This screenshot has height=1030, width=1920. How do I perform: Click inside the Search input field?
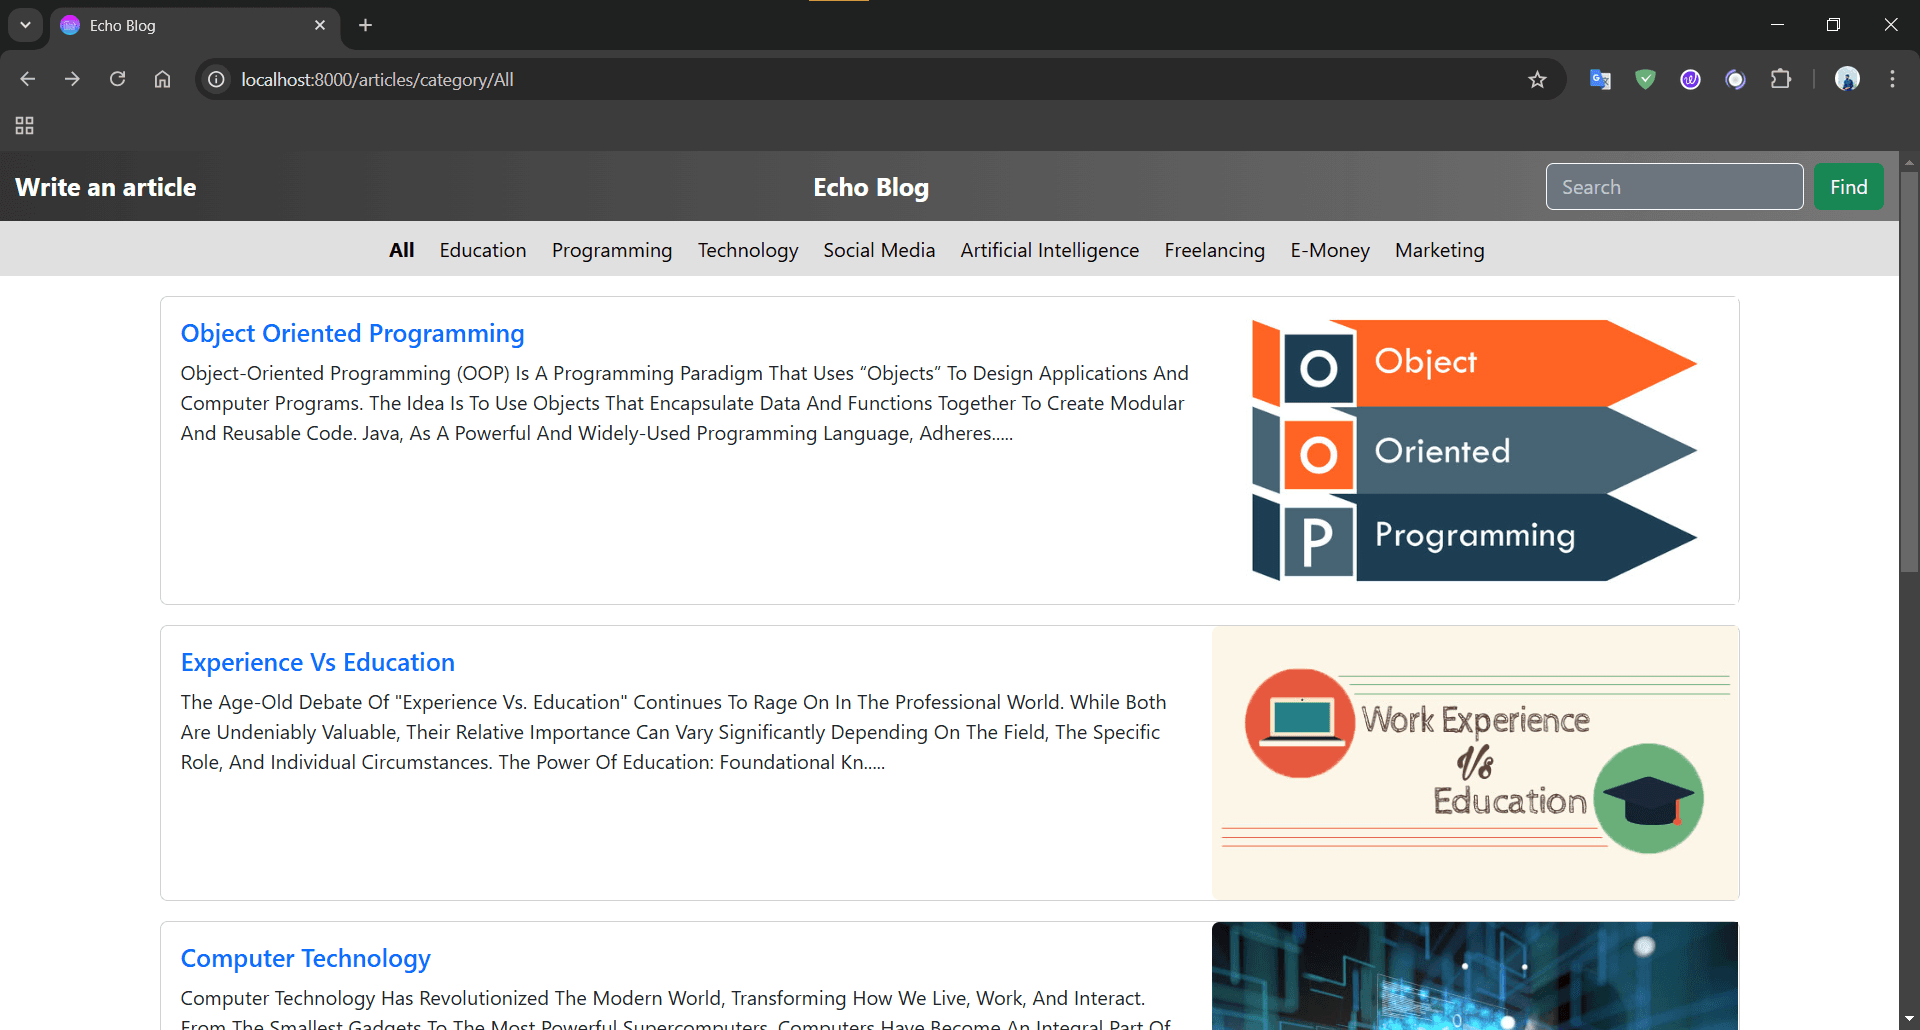[1674, 186]
